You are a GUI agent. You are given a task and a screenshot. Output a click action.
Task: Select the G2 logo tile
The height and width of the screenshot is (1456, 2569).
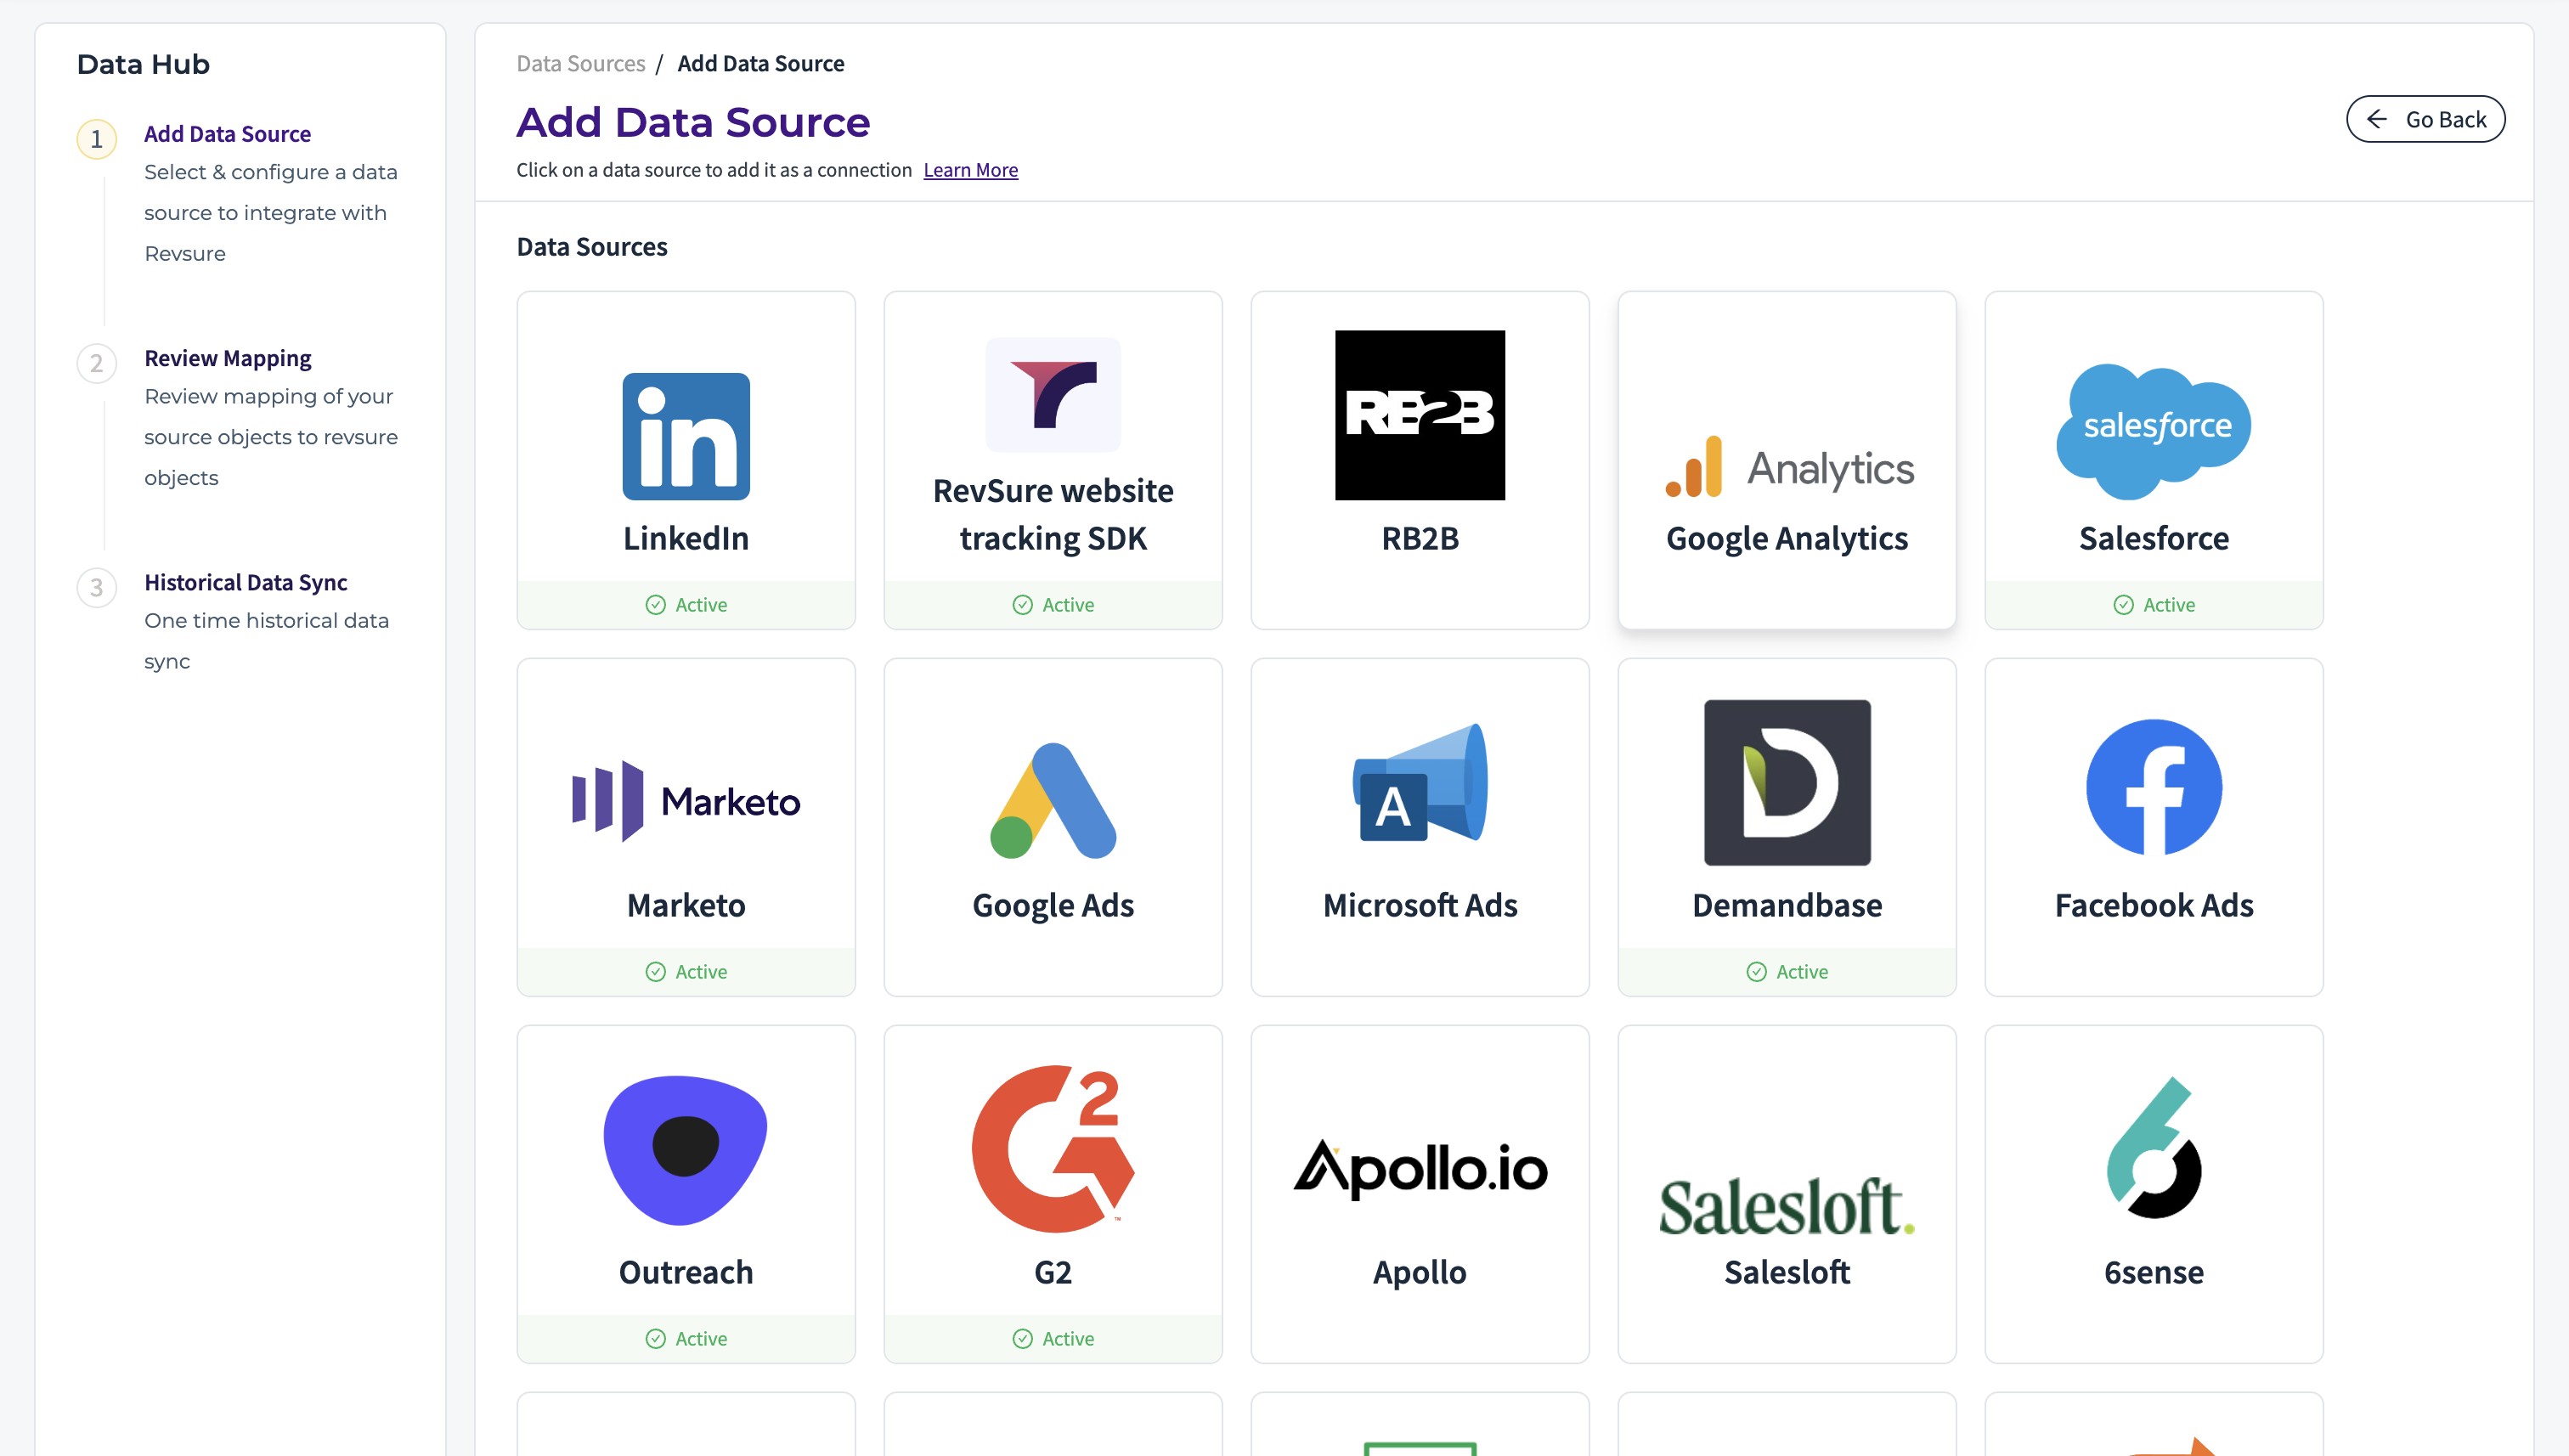(1052, 1148)
